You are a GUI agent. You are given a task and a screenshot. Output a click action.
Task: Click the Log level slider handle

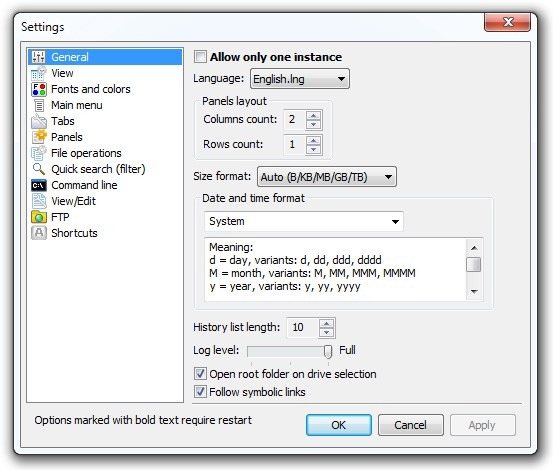pos(328,352)
